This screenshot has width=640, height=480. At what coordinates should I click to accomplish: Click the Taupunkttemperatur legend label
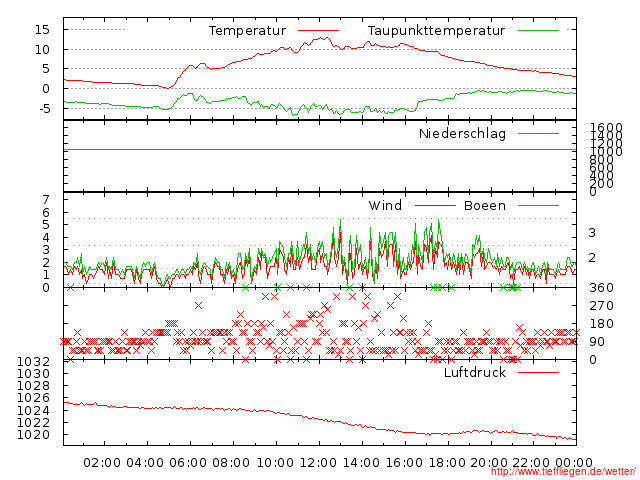click(436, 31)
